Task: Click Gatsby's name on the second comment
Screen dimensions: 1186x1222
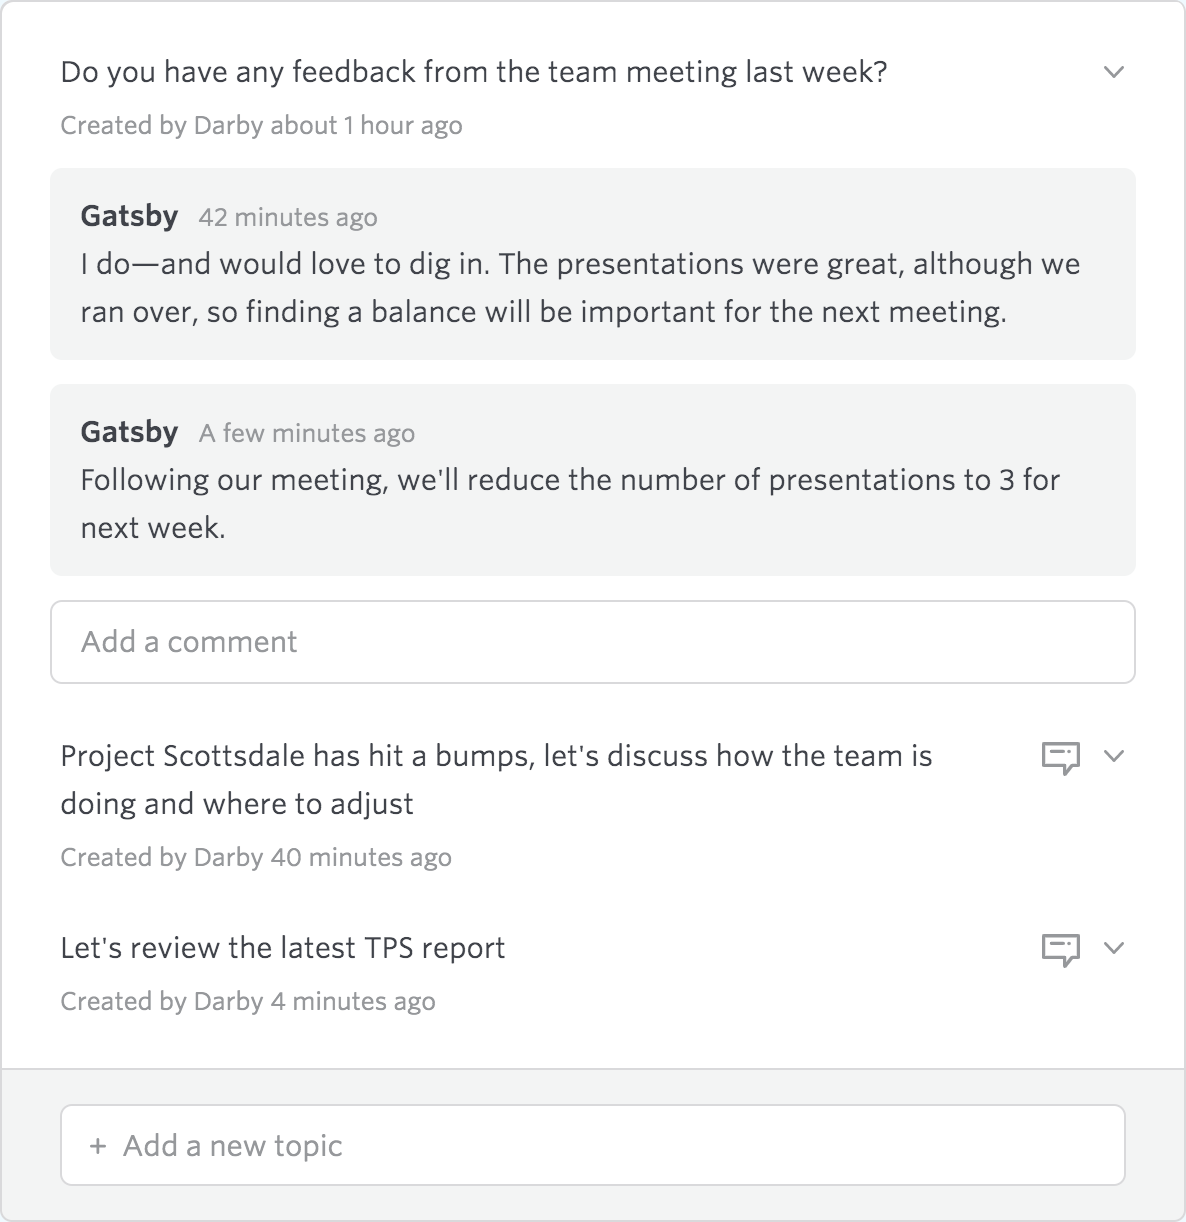Action: point(129,432)
